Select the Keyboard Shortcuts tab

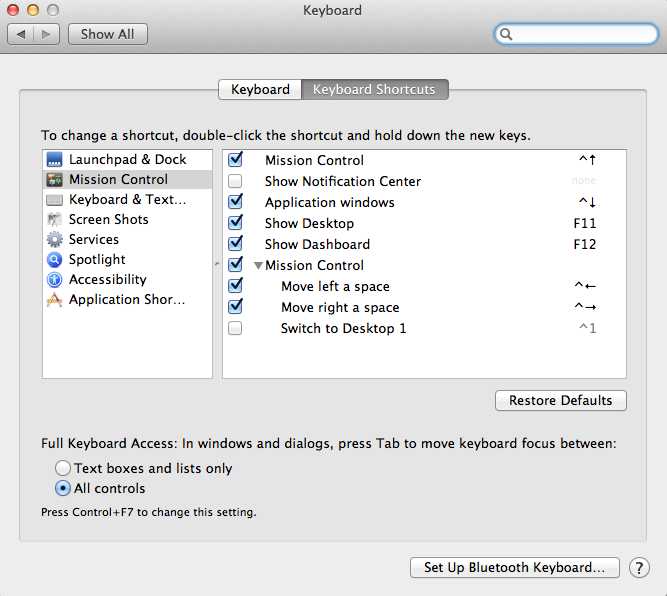point(374,89)
